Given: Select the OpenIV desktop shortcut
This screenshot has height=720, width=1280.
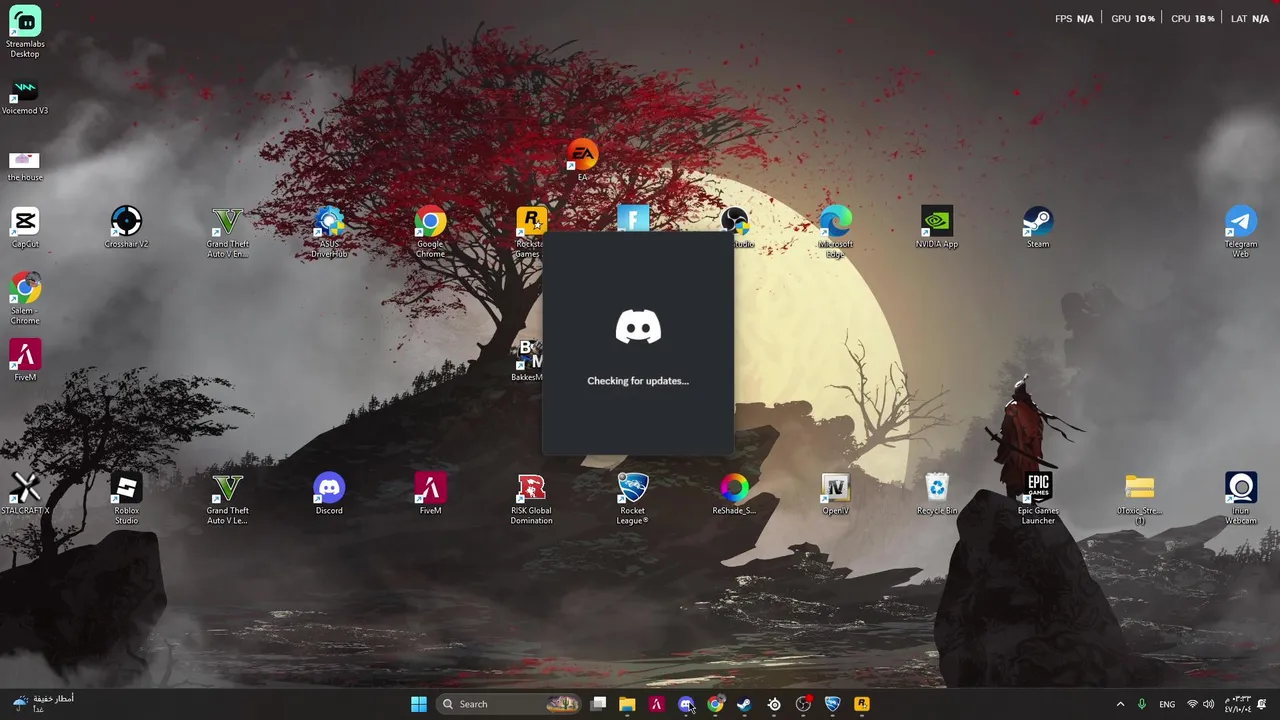Looking at the screenshot, I should coord(835,495).
